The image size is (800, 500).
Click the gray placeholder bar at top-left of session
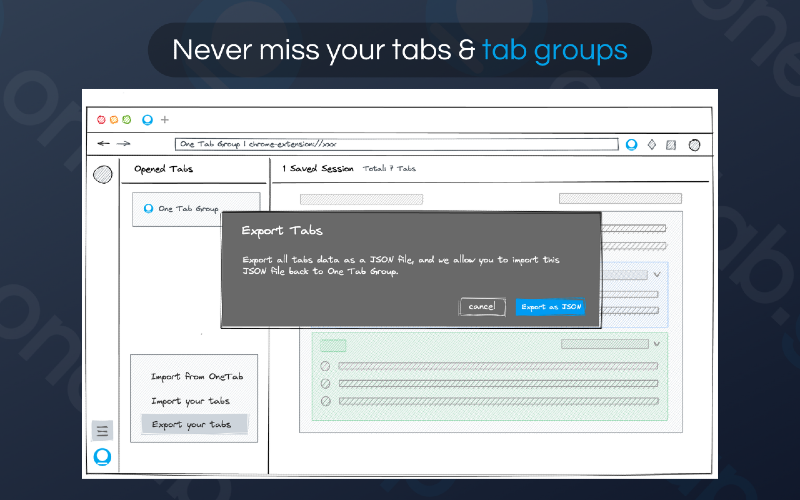point(361,199)
